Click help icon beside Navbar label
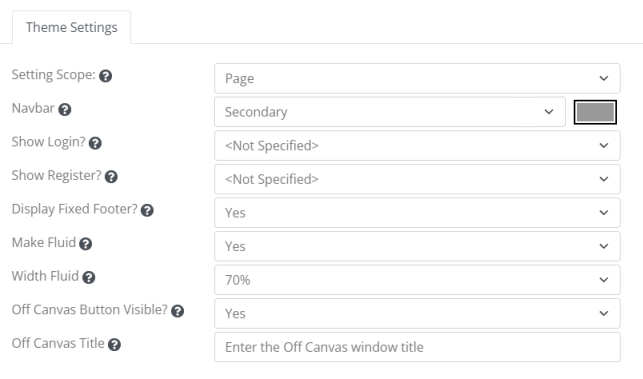Viewport: 643px width, 379px height. point(64,110)
